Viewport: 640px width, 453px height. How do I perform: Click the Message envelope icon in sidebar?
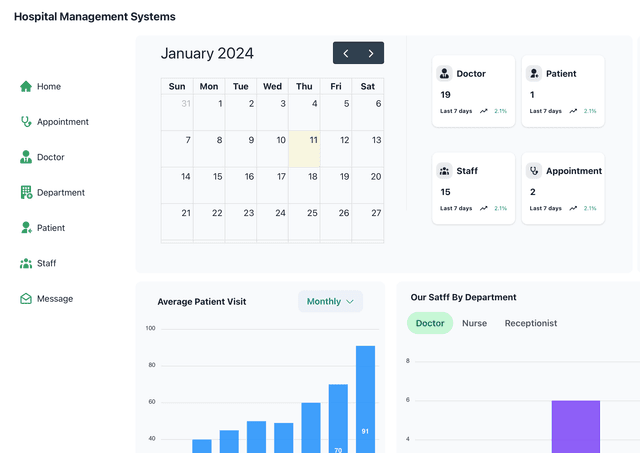pos(26,299)
